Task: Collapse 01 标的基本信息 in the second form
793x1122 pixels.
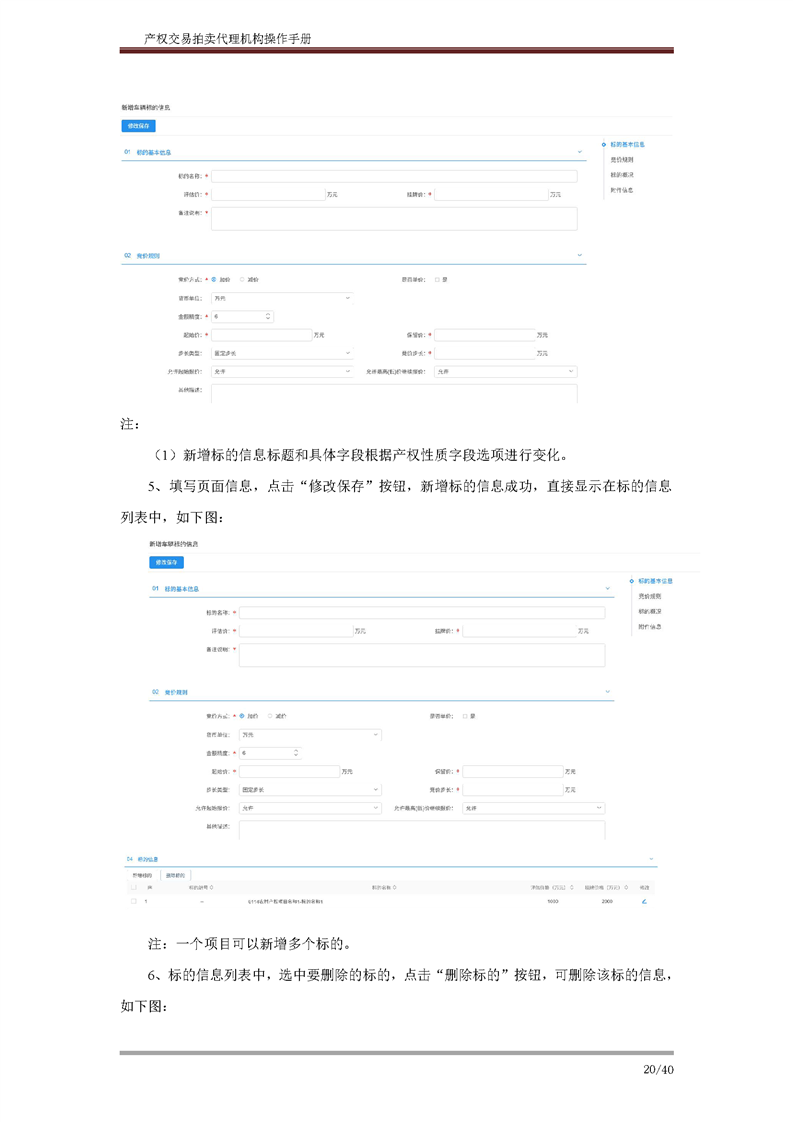Action: click(608, 588)
